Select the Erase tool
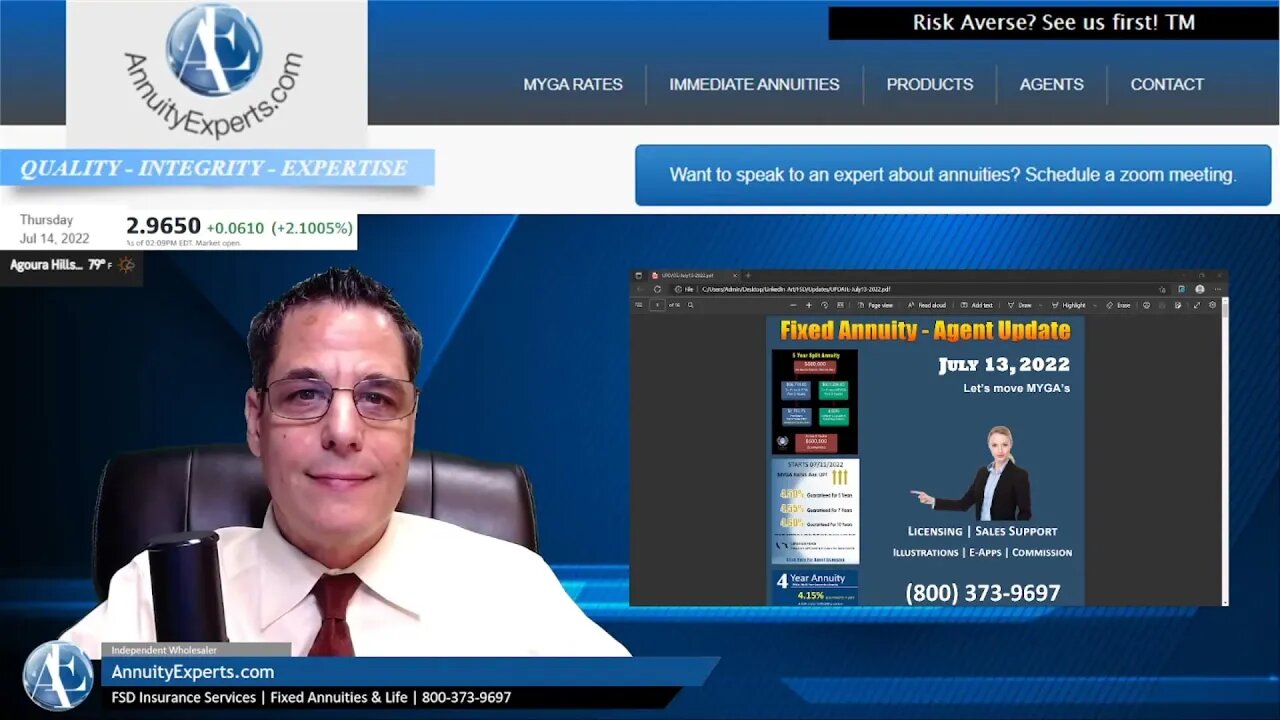The image size is (1280, 720). click(x=1118, y=305)
